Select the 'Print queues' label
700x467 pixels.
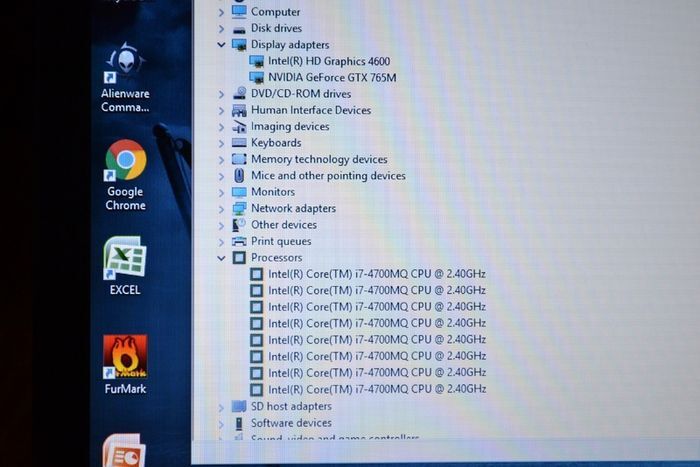(x=281, y=242)
